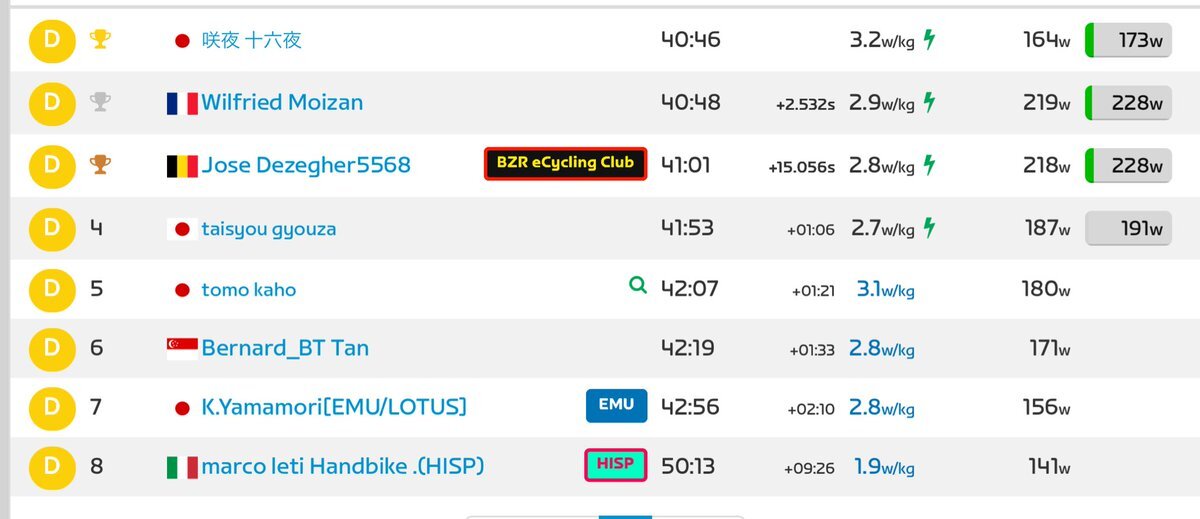Click the lightning bolt icon in taisyou gyouza row
This screenshot has width=1200, height=519.
pyautogui.click(x=930, y=228)
